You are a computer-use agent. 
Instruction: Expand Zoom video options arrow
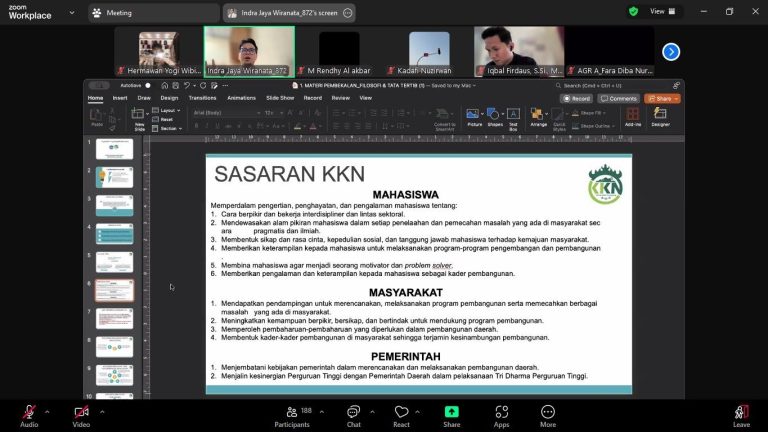102,412
